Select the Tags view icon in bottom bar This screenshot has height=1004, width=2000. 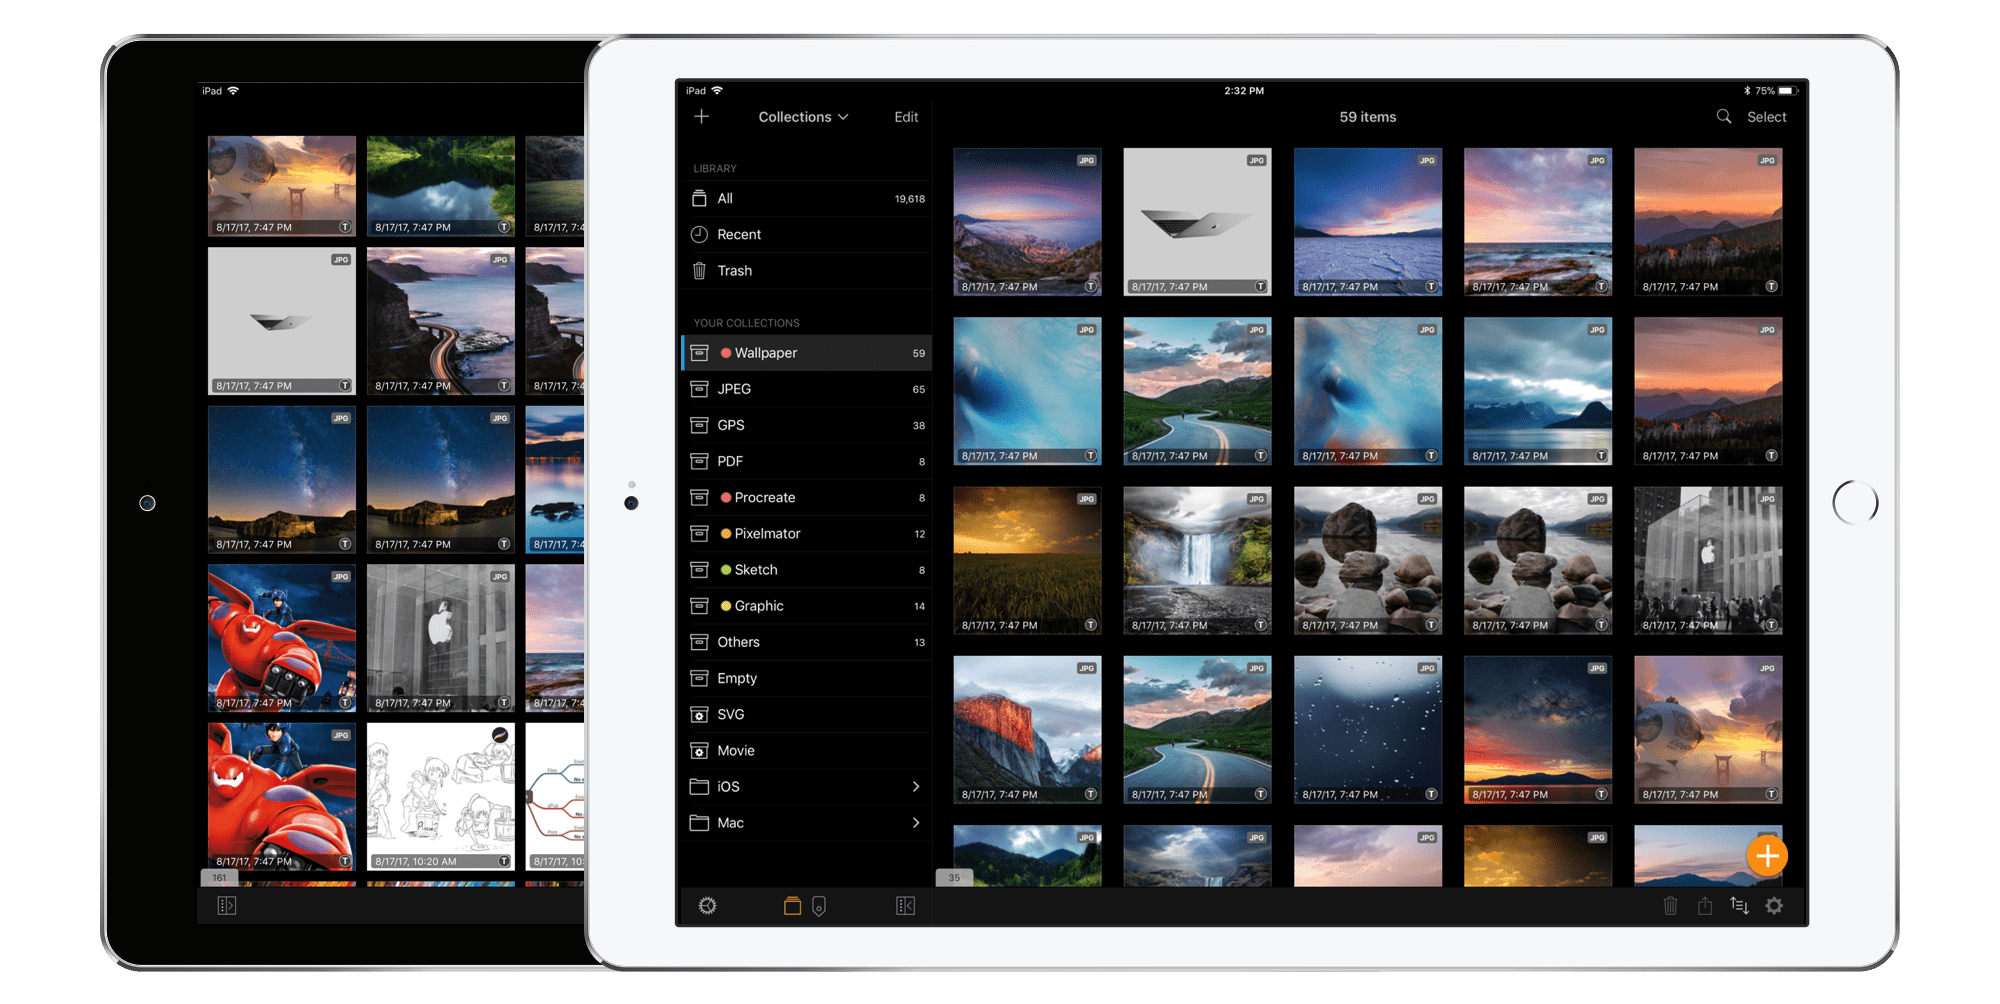pyautogui.click(x=818, y=907)
